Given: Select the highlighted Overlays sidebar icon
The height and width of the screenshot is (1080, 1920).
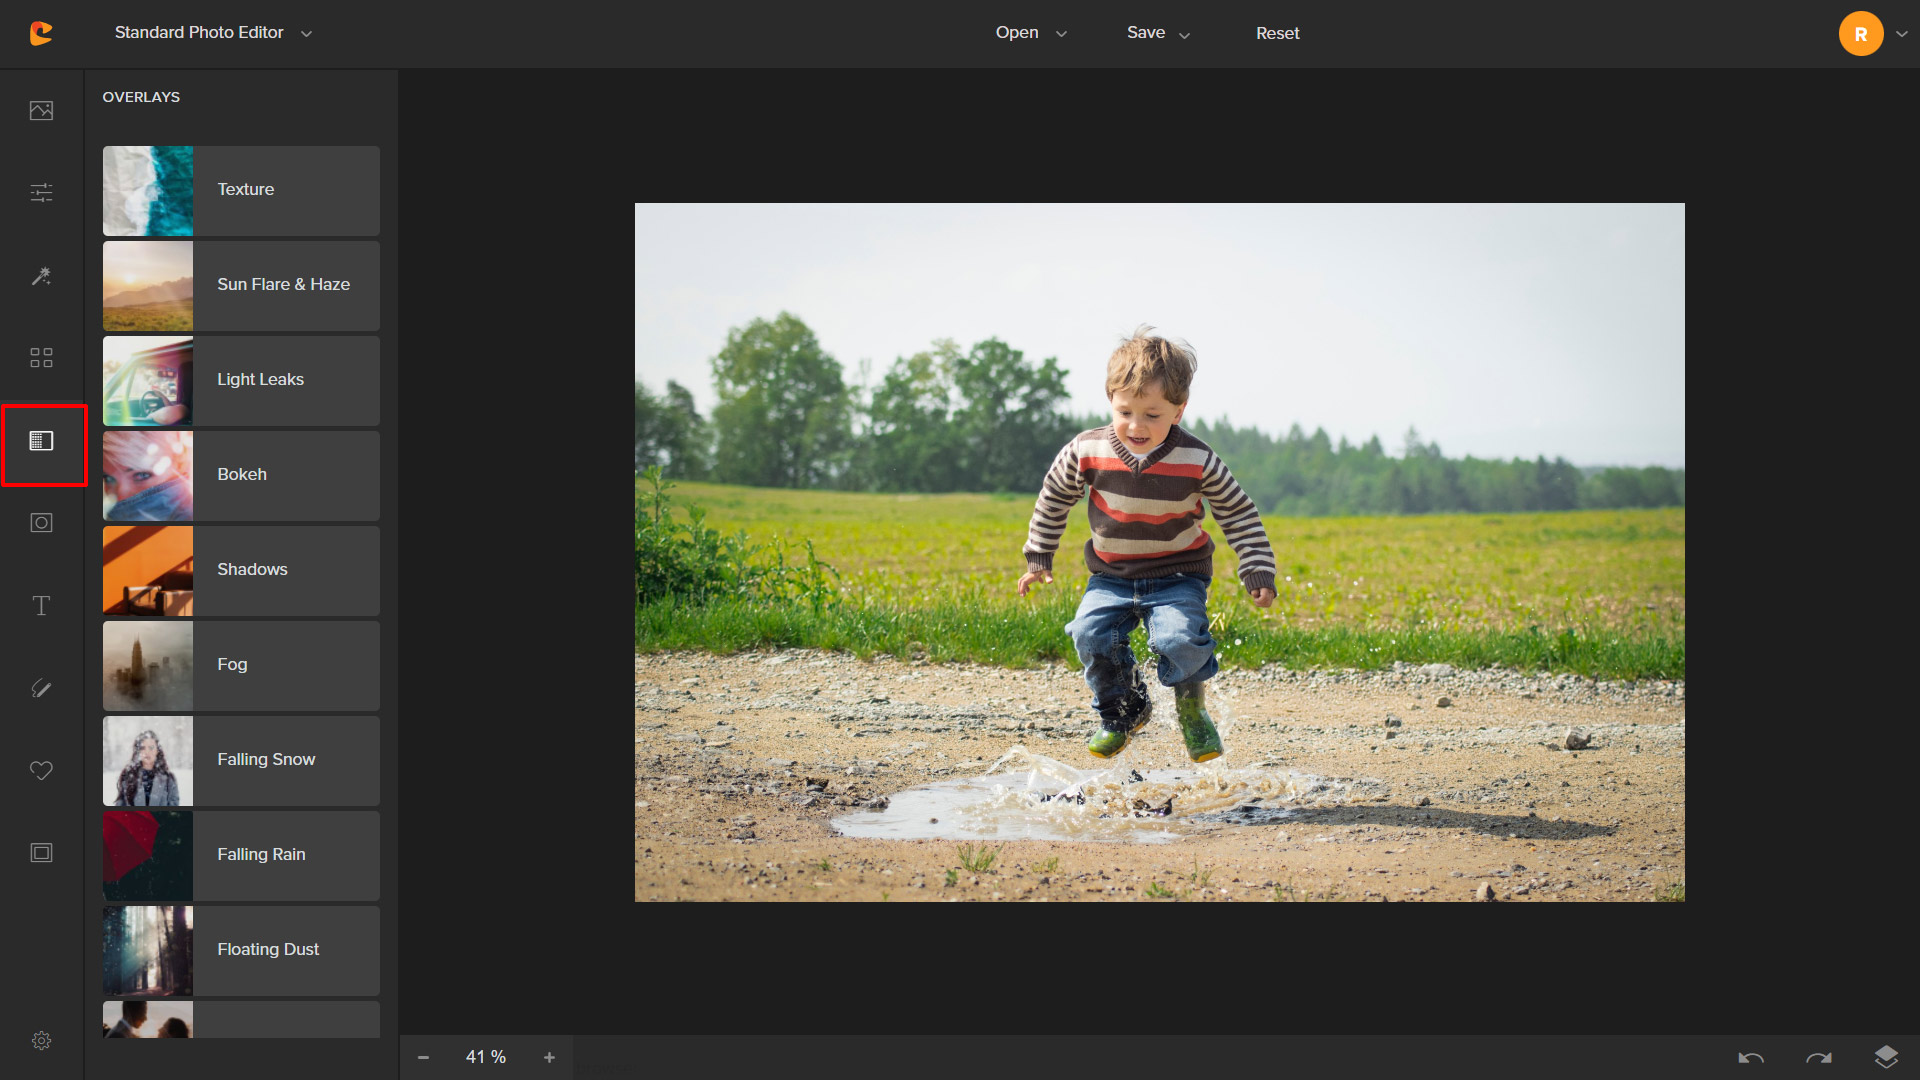Looking at the screenshot, I should 41,441.
